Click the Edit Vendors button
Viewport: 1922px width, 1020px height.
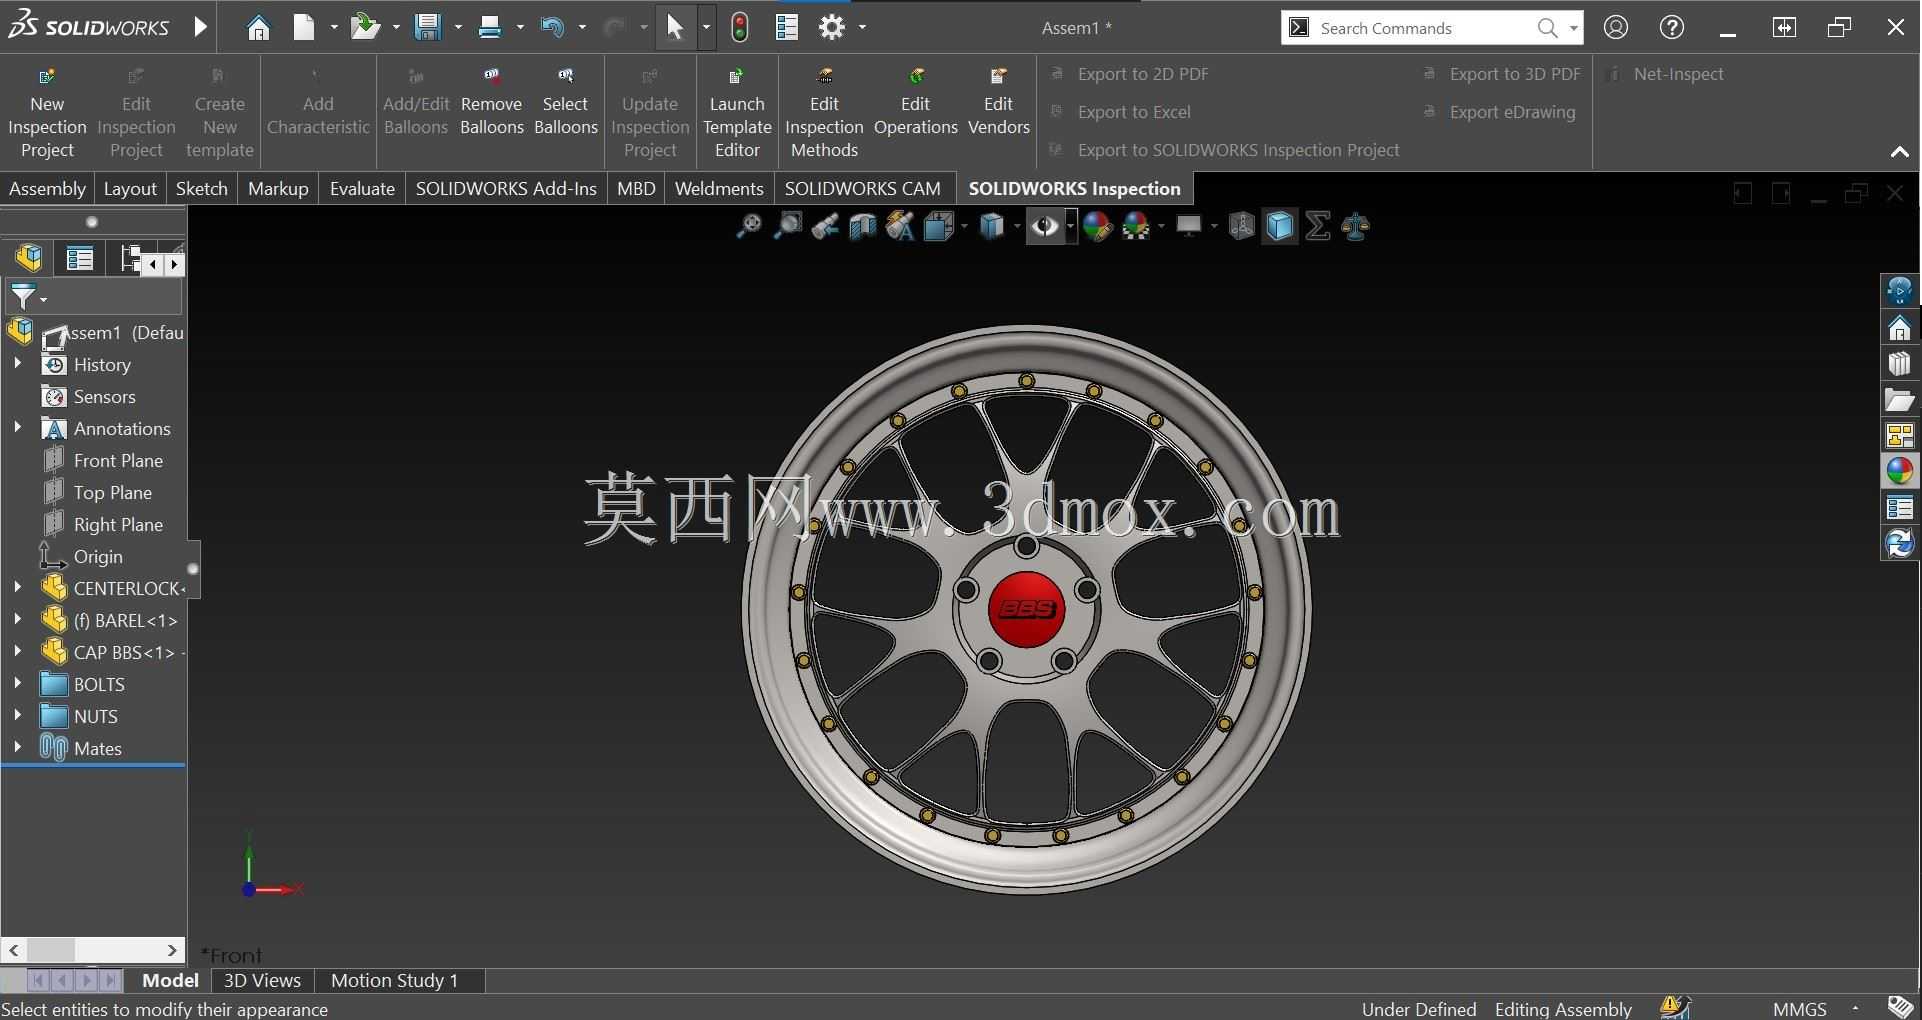coord(998,102)
